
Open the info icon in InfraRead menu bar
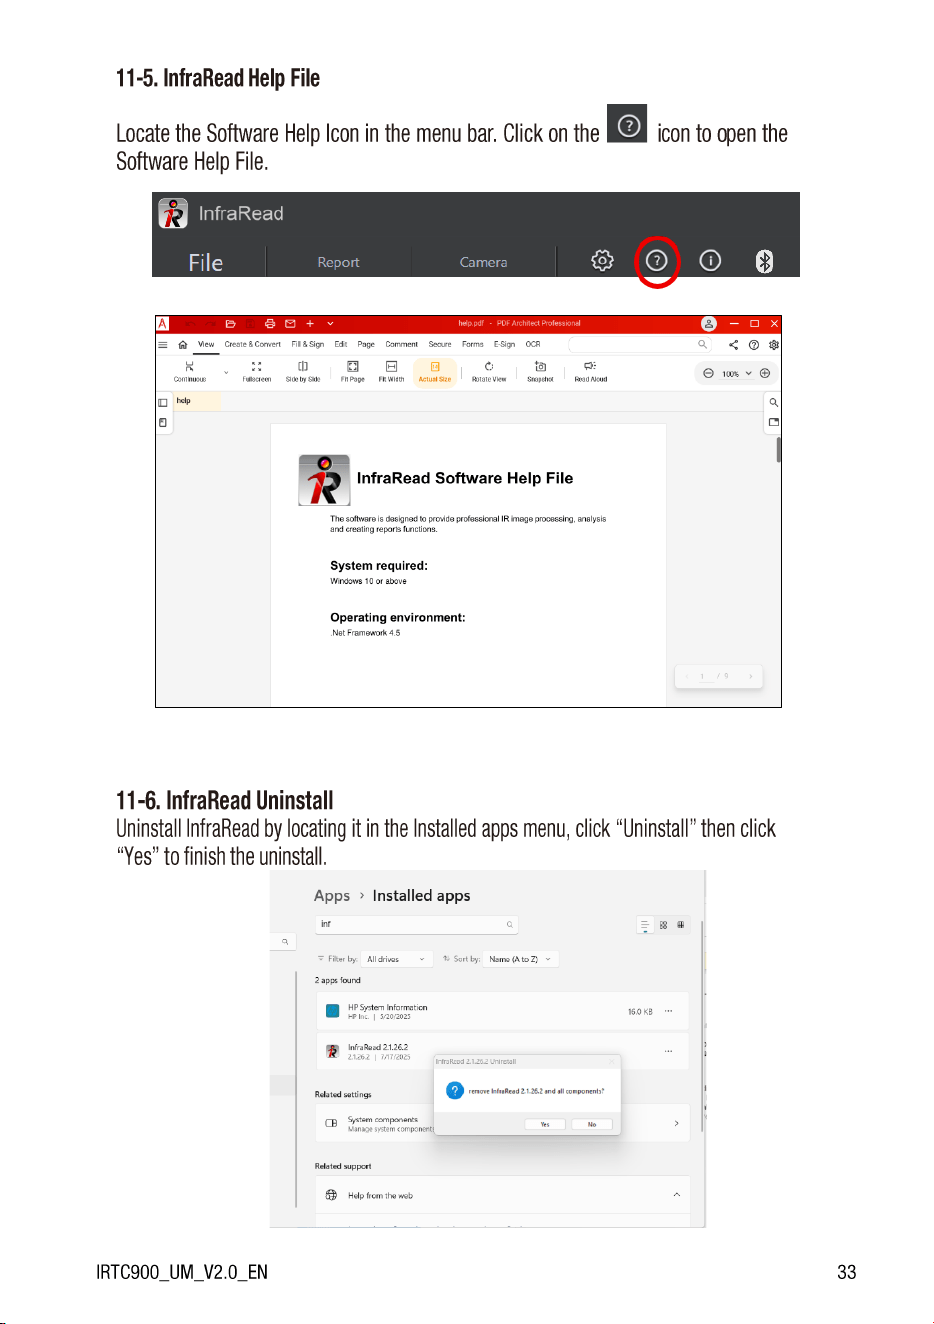pos(710,261)
